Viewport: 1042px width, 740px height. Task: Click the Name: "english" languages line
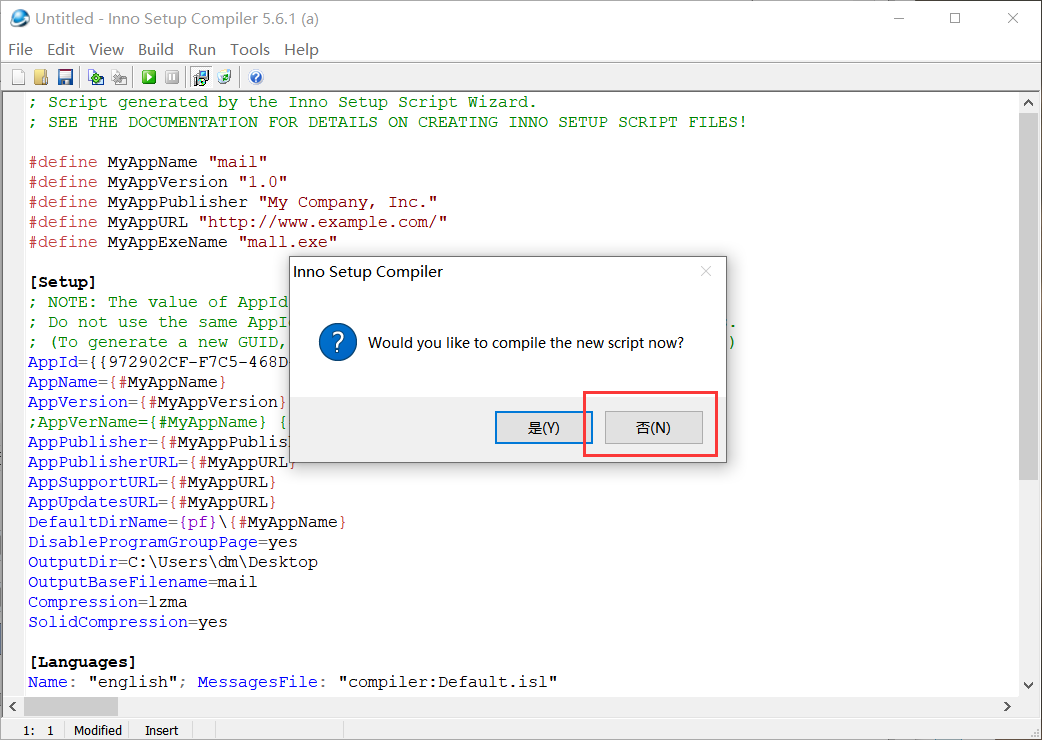click(292, 682)
